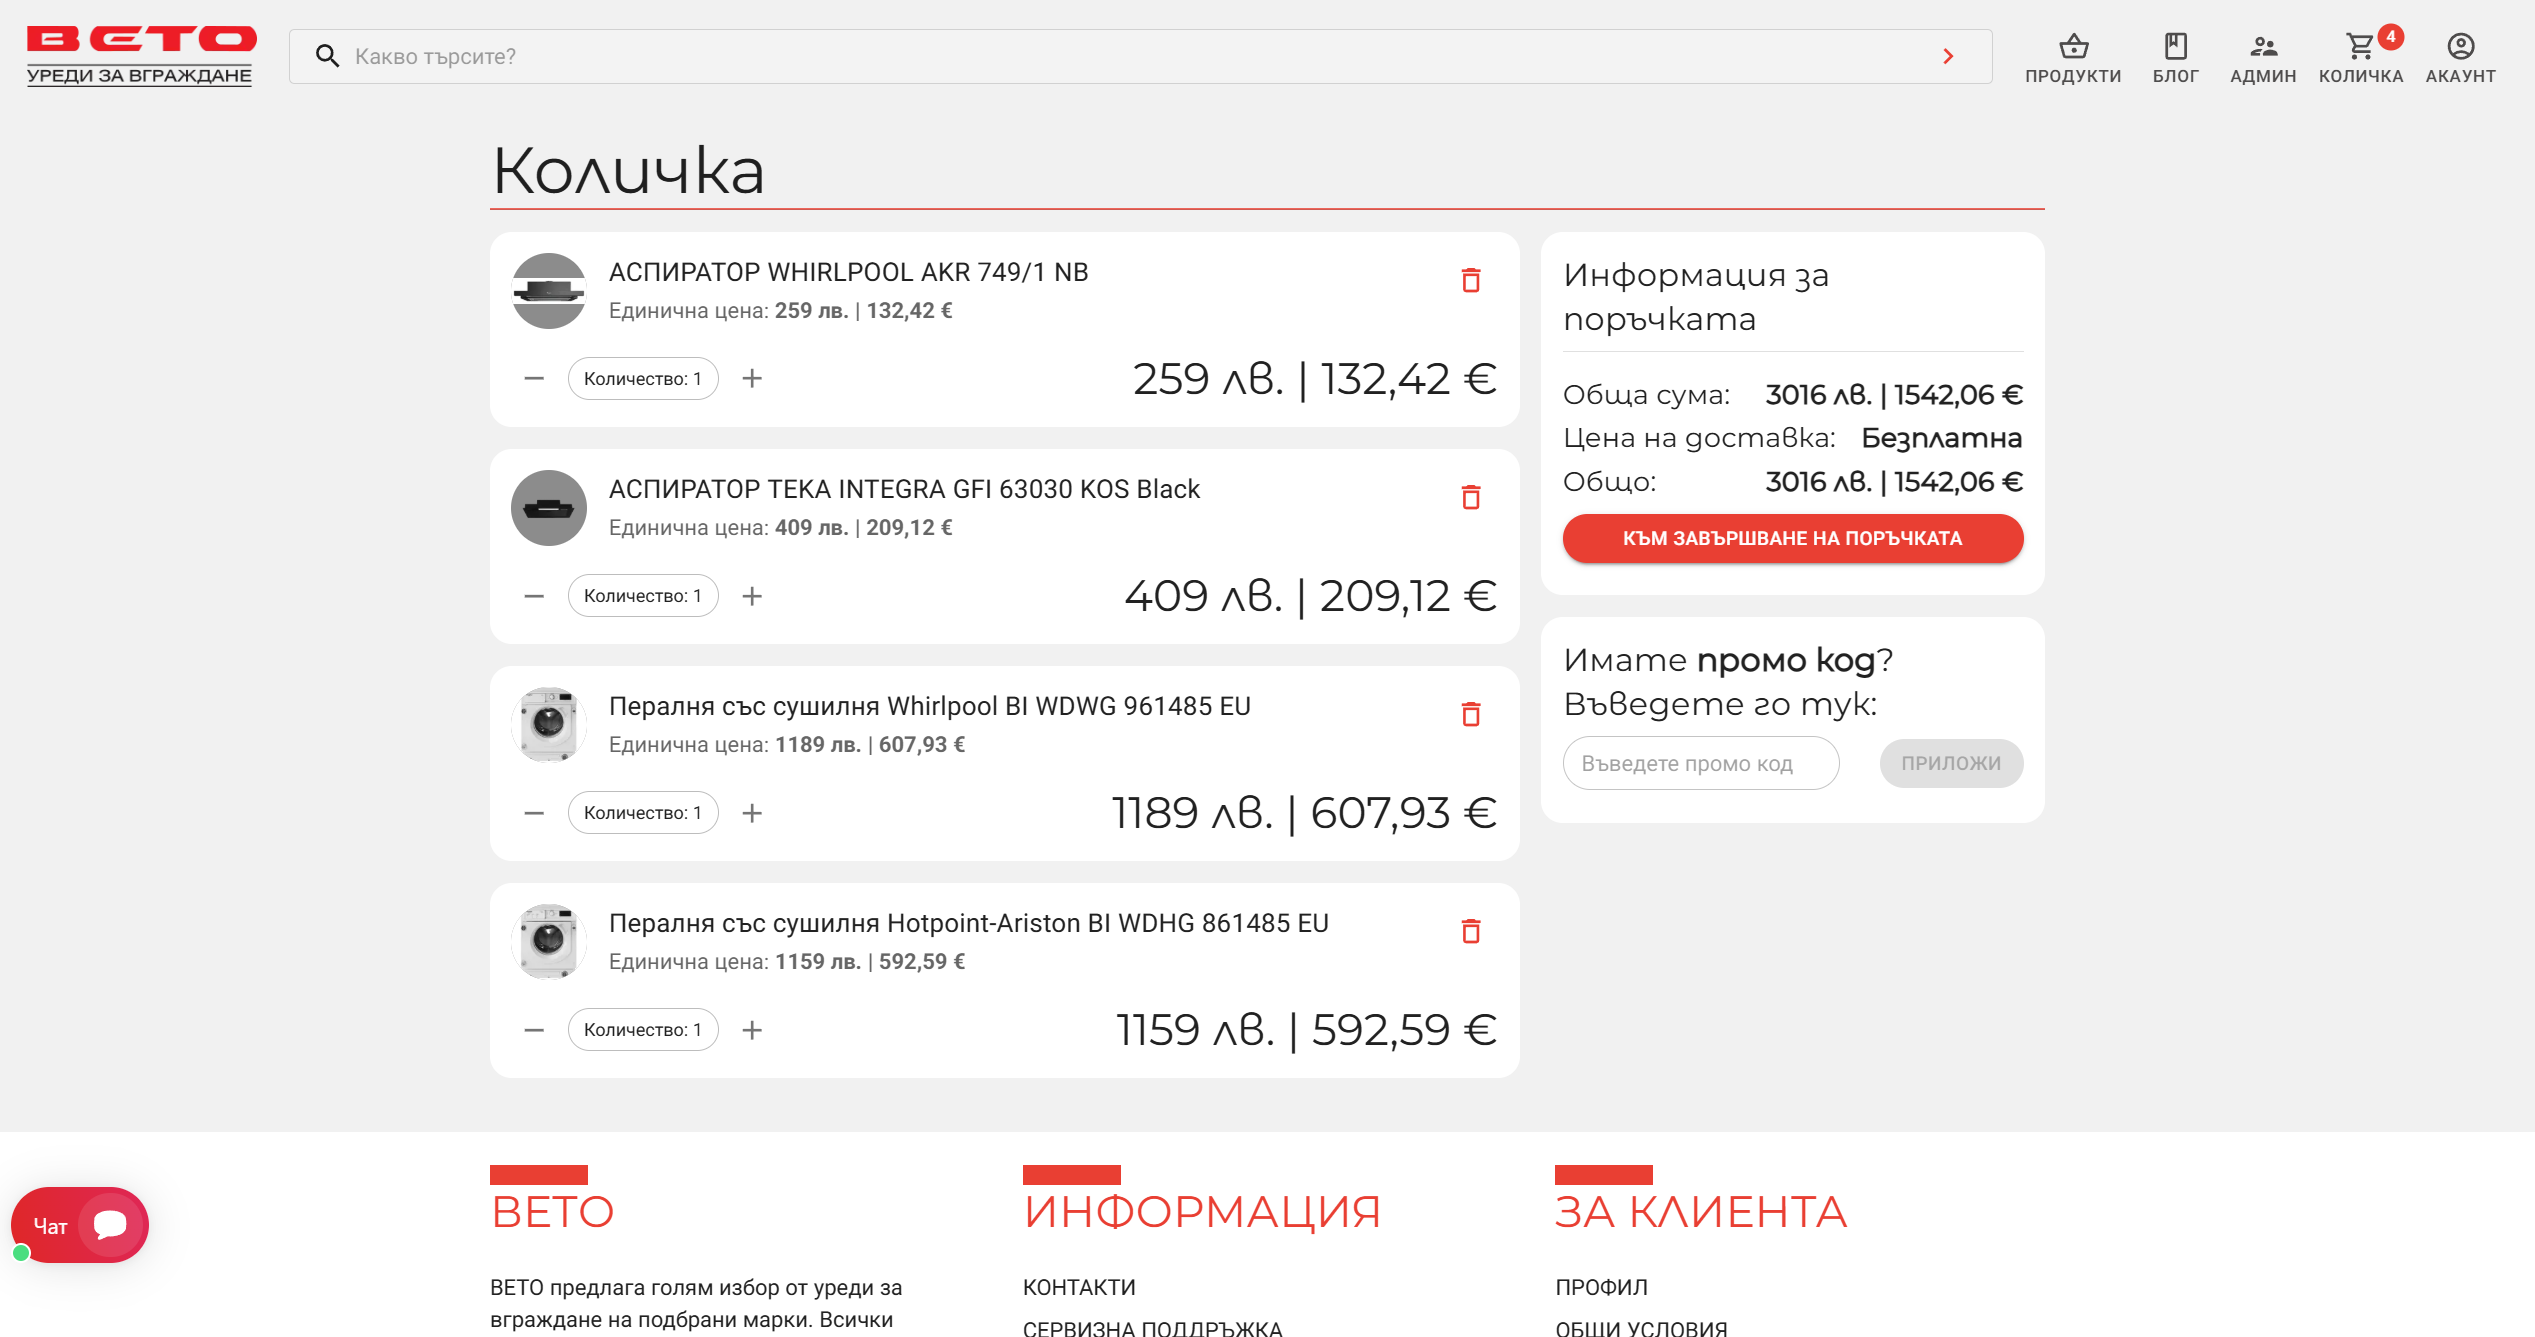Submit search with red arrow icon
Screen dimensions: 2535x1337
coord(1948,56)
